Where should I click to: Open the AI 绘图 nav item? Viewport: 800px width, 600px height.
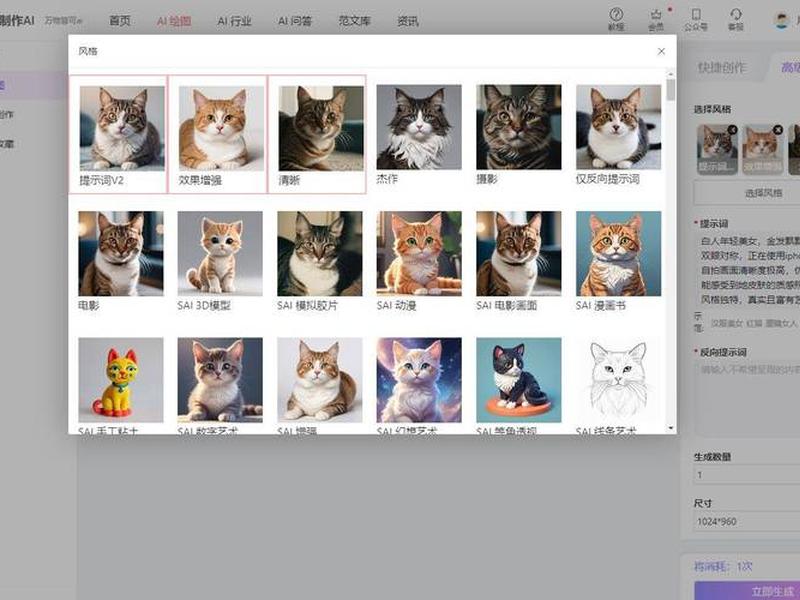coord(174,21)
